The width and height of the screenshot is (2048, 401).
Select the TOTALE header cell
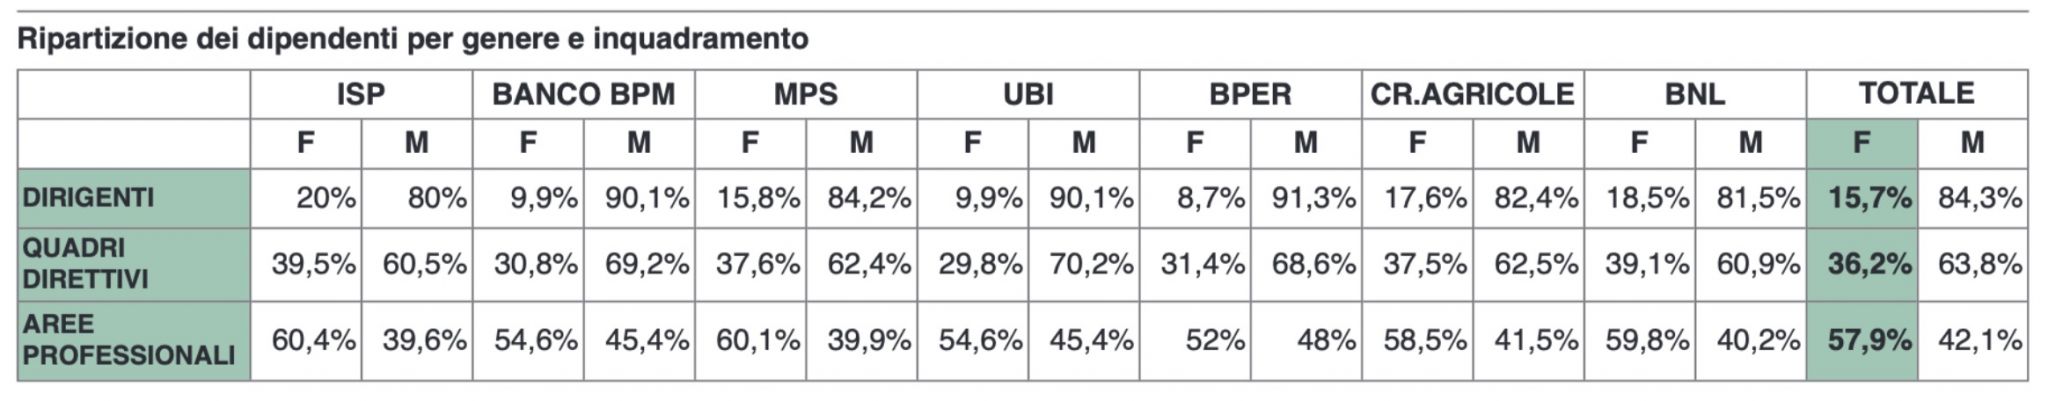click(x=1916, y=94)
